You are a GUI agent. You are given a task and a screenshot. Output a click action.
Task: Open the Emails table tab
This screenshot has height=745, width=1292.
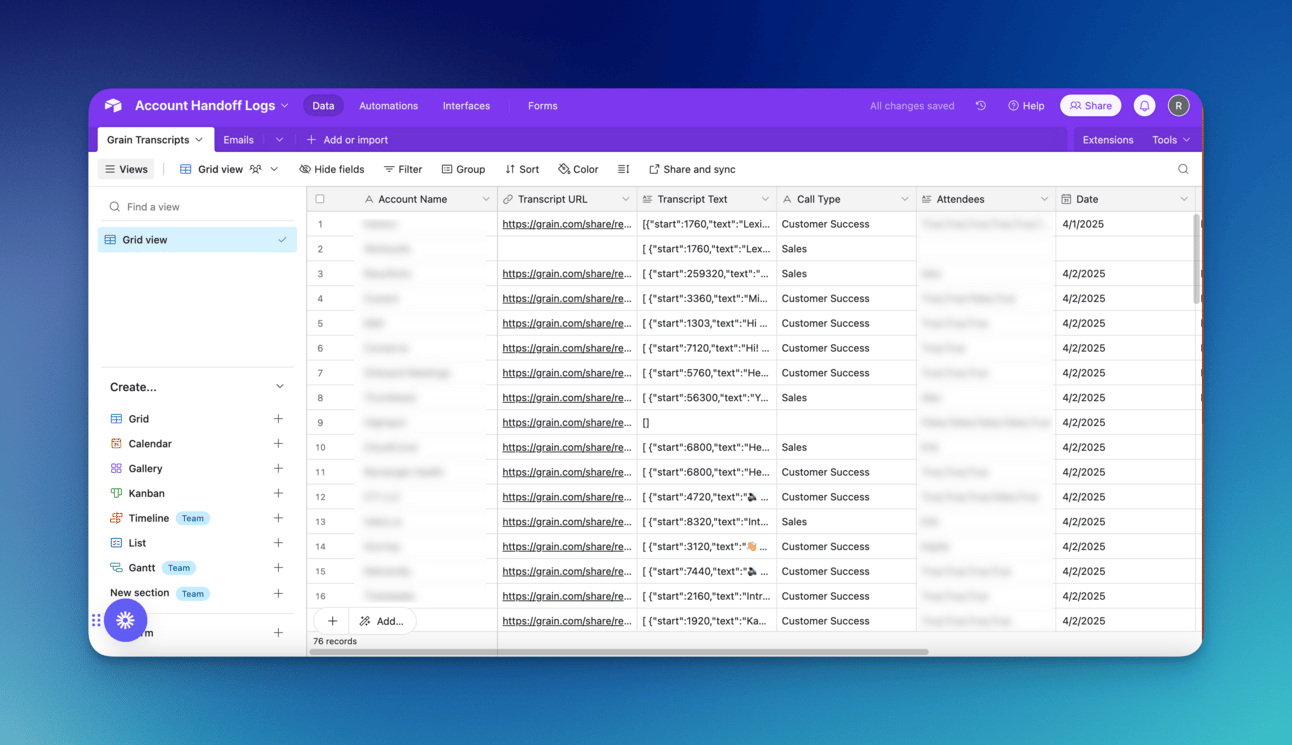pos(238,140)
